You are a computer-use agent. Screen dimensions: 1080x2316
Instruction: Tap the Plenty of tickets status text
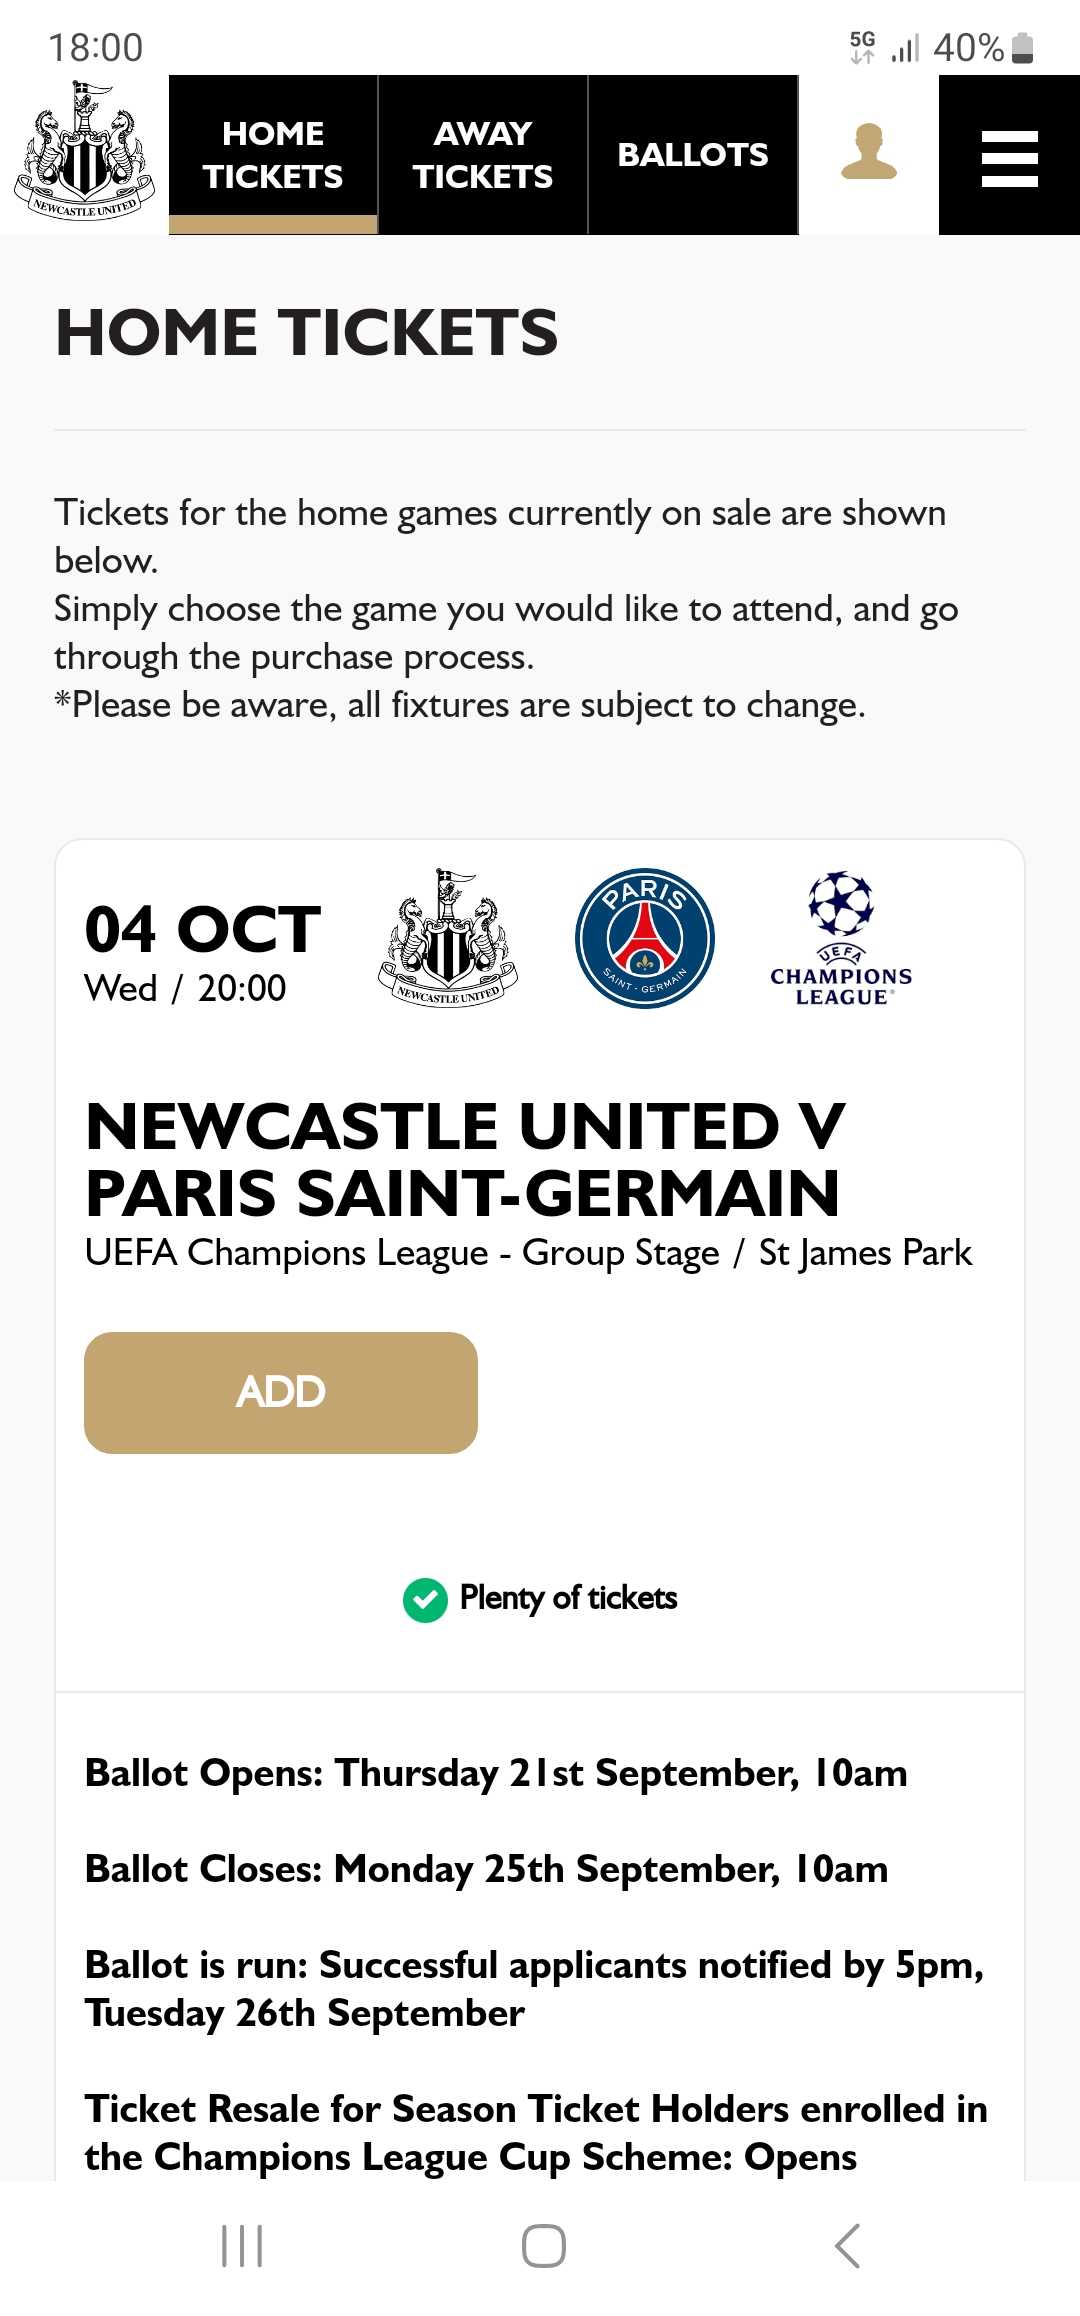pyautogui.click(x=568, y=1598)
